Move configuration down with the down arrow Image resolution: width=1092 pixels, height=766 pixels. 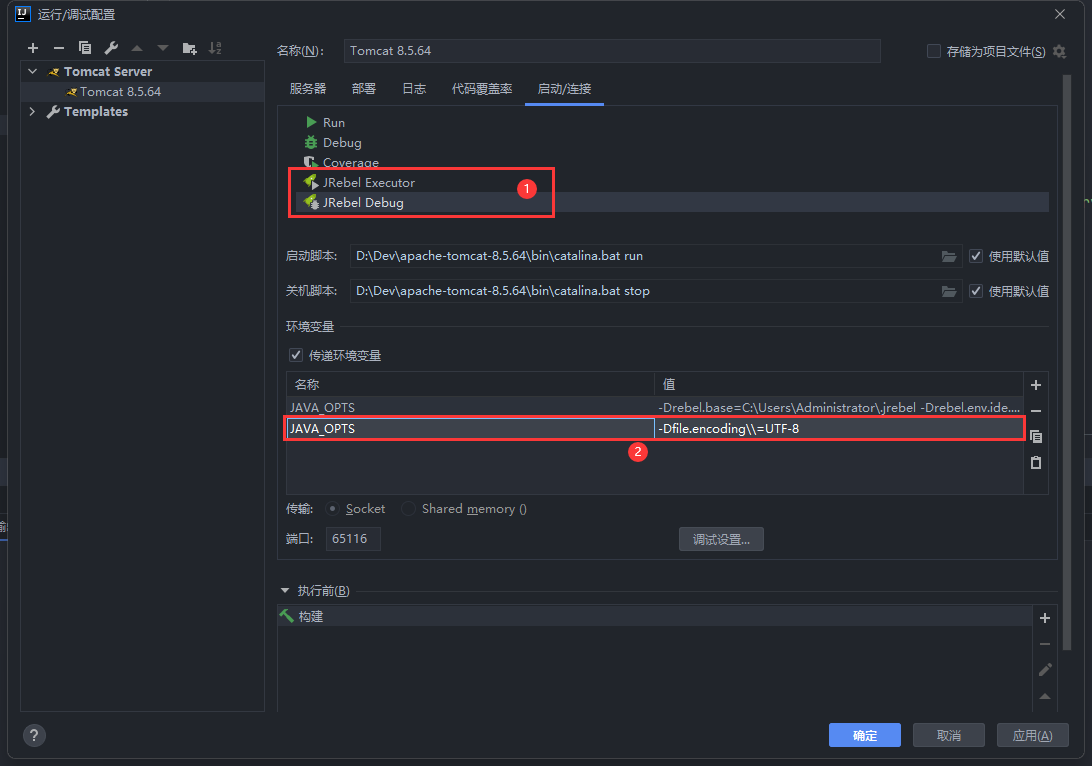click(x=163, y=48)
